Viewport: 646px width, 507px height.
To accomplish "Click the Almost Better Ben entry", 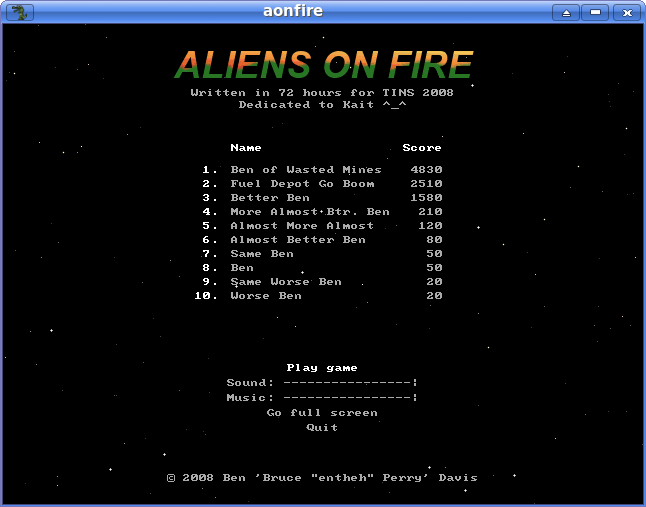I will click(298, 240).
